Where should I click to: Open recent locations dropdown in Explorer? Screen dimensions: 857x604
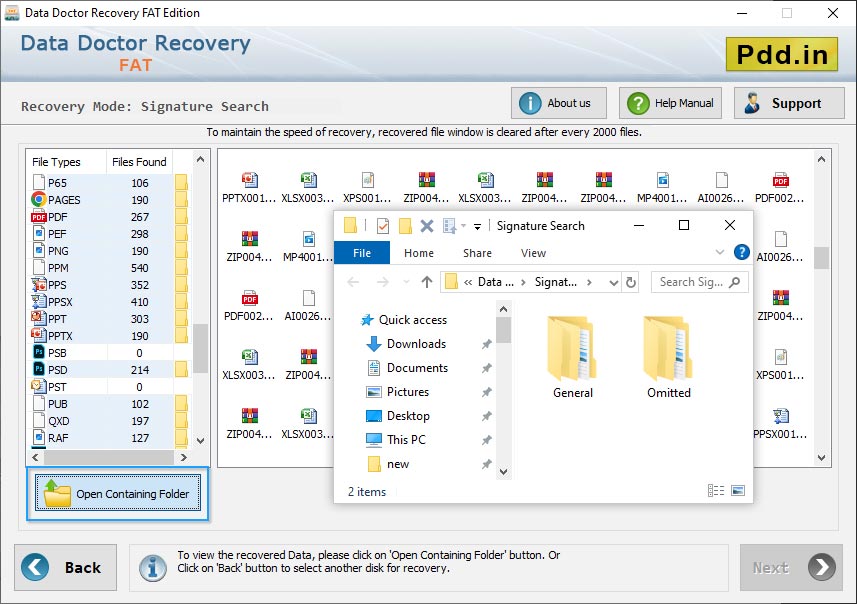[x=406, y=282]
